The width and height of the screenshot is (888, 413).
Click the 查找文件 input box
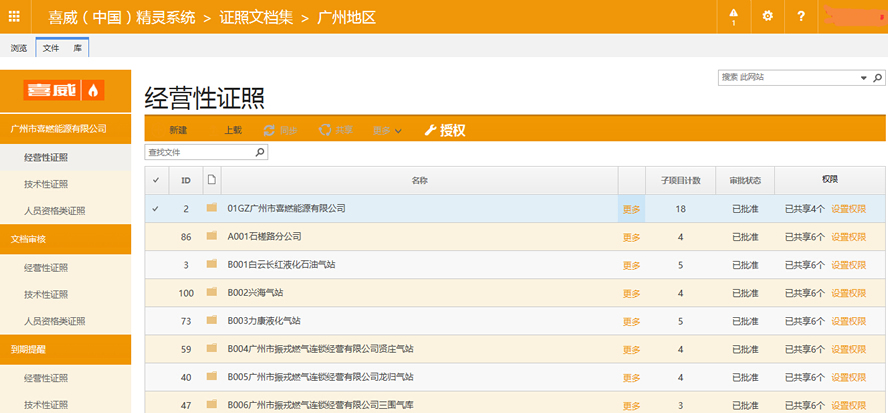tap(199, 152)
